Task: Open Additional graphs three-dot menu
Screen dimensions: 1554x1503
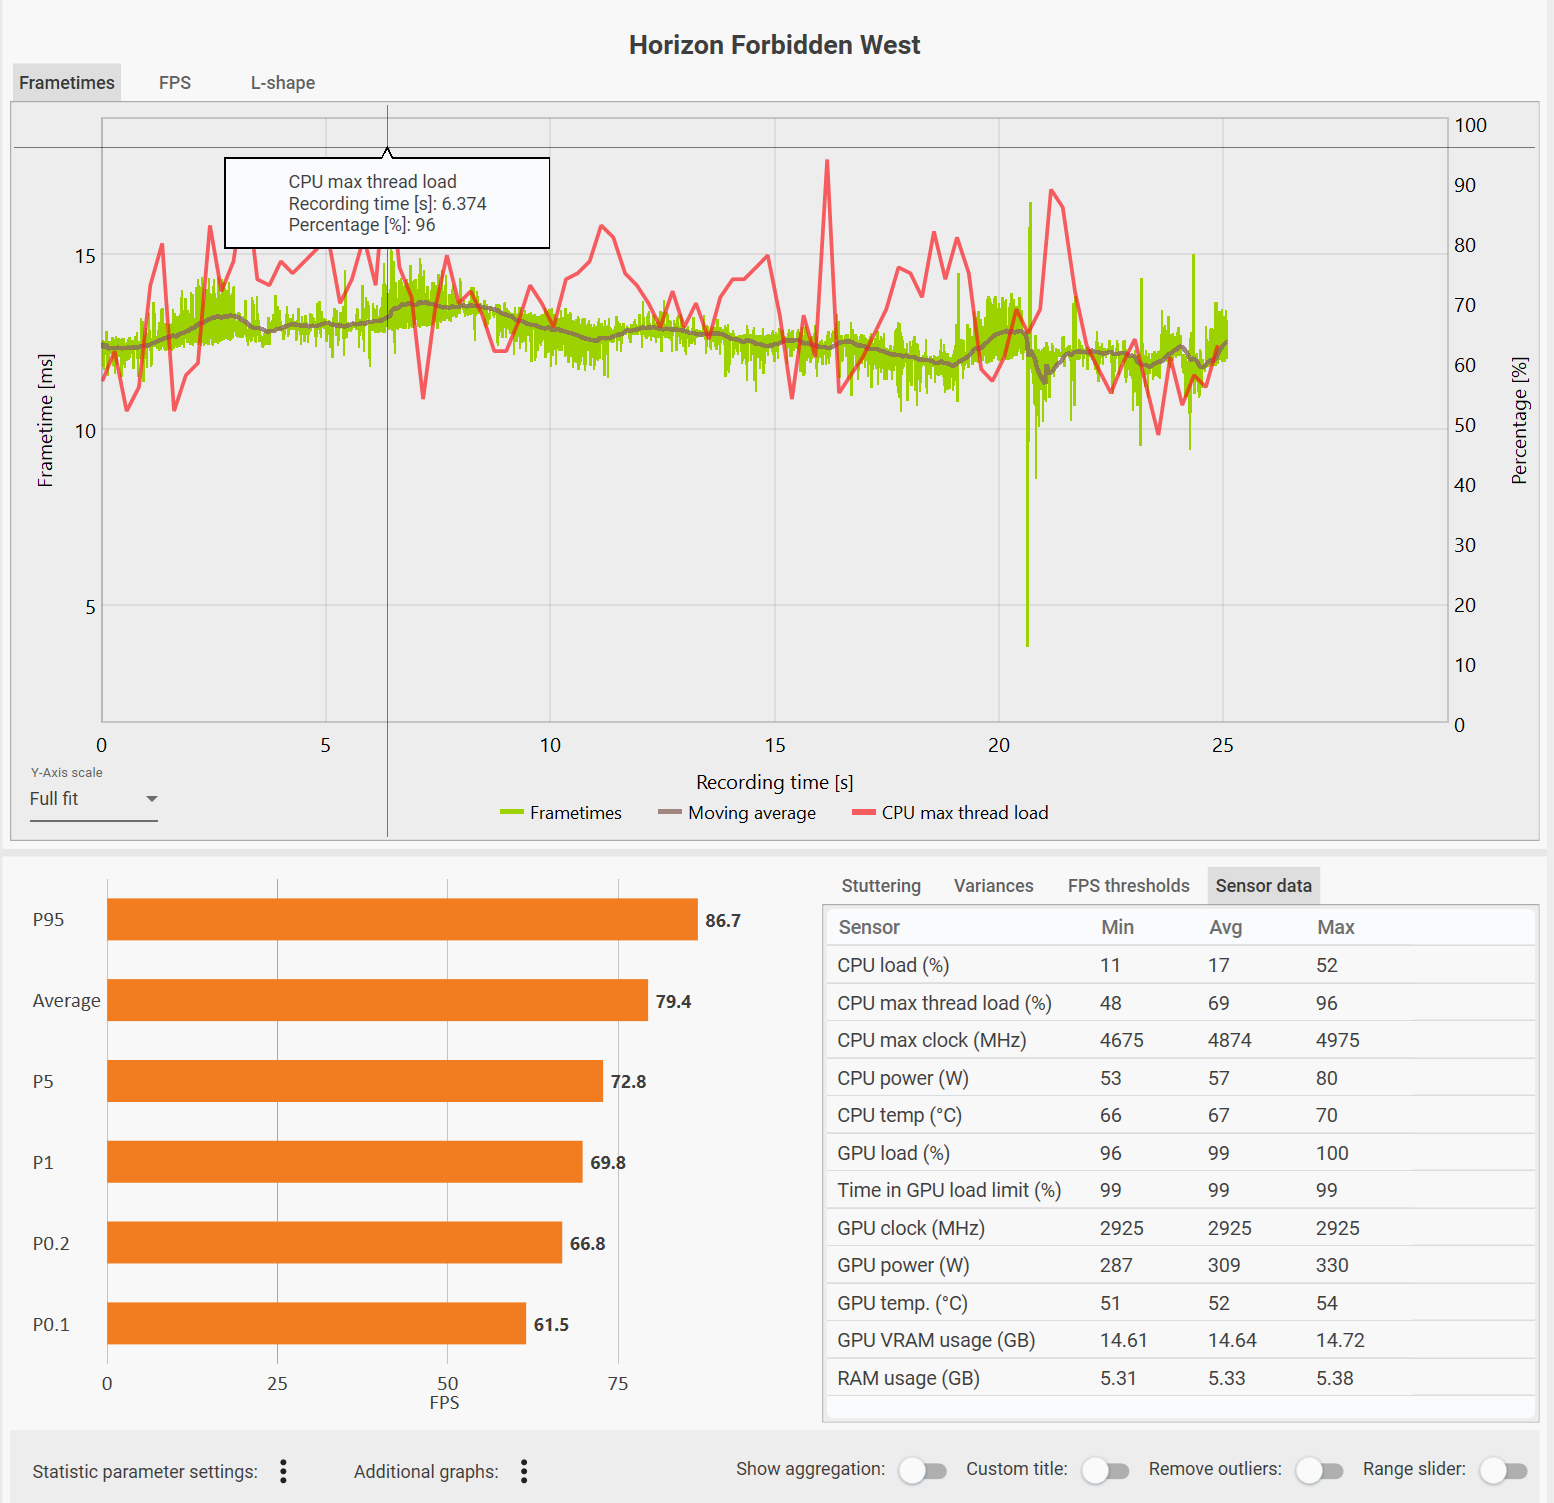Action: [524, 1471]
